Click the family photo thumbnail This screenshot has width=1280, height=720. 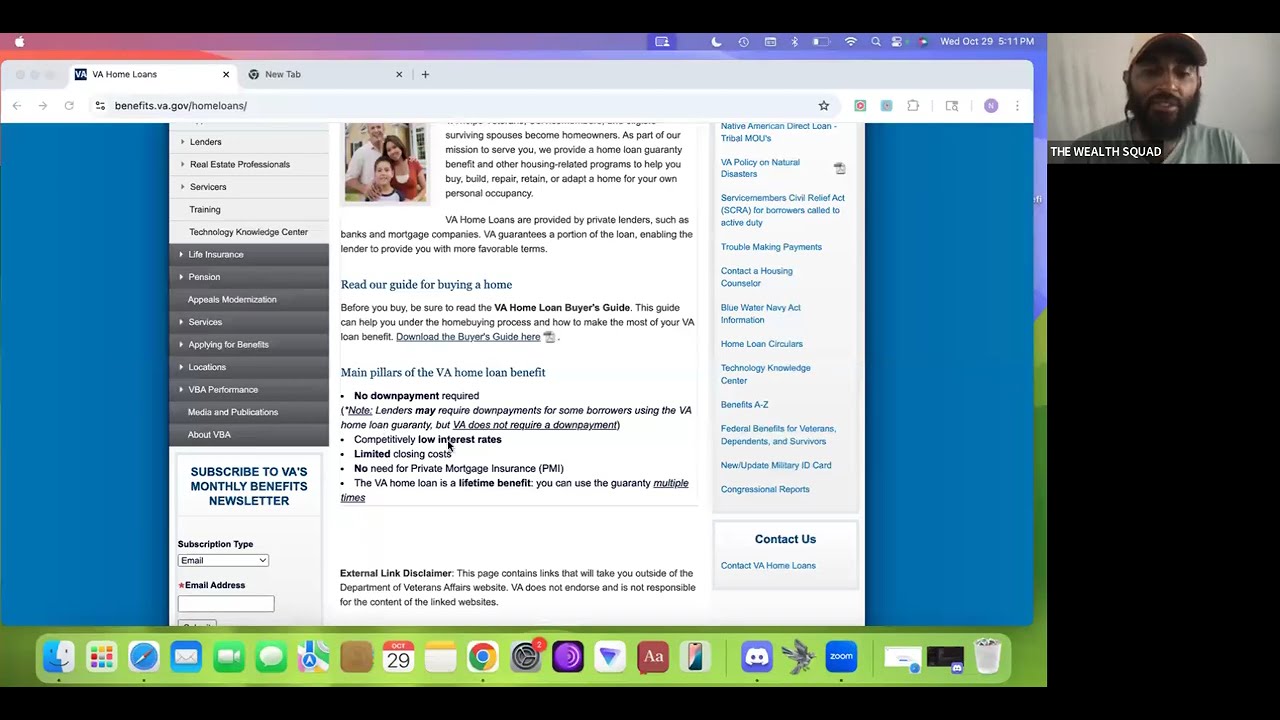click(x=386, y=163)
